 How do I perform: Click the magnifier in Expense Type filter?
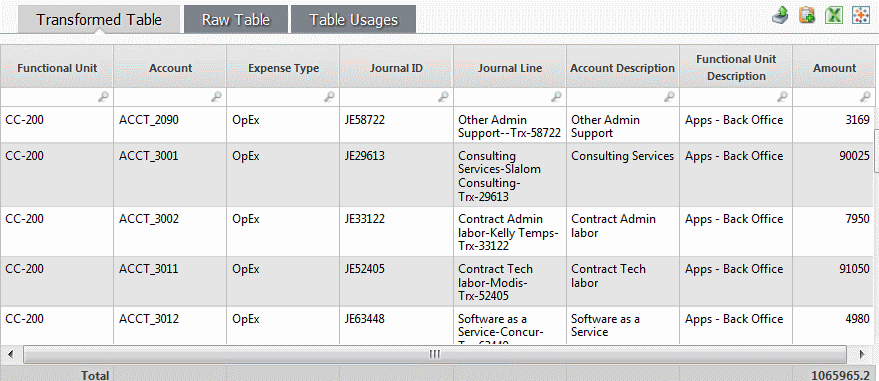(x=330, y=97)
